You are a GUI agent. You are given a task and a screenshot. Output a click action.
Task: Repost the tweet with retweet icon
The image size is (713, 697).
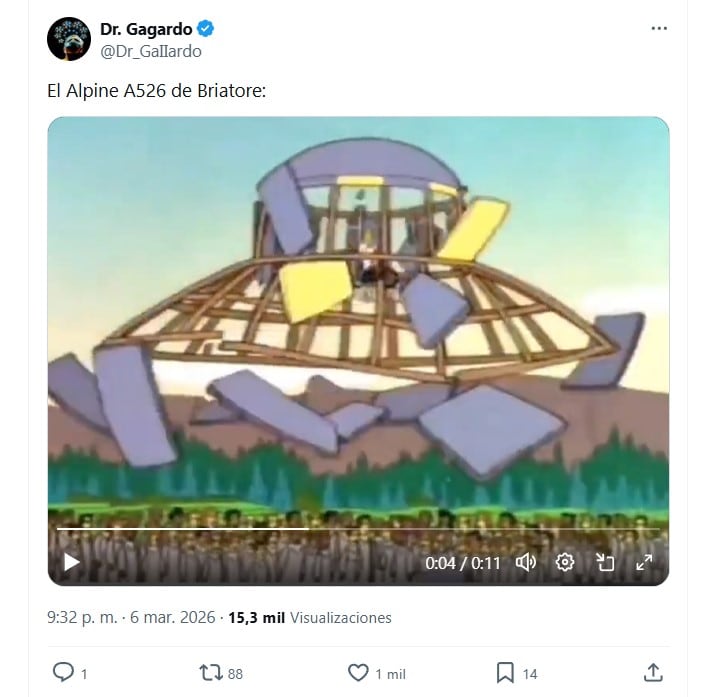coord(211,672)
